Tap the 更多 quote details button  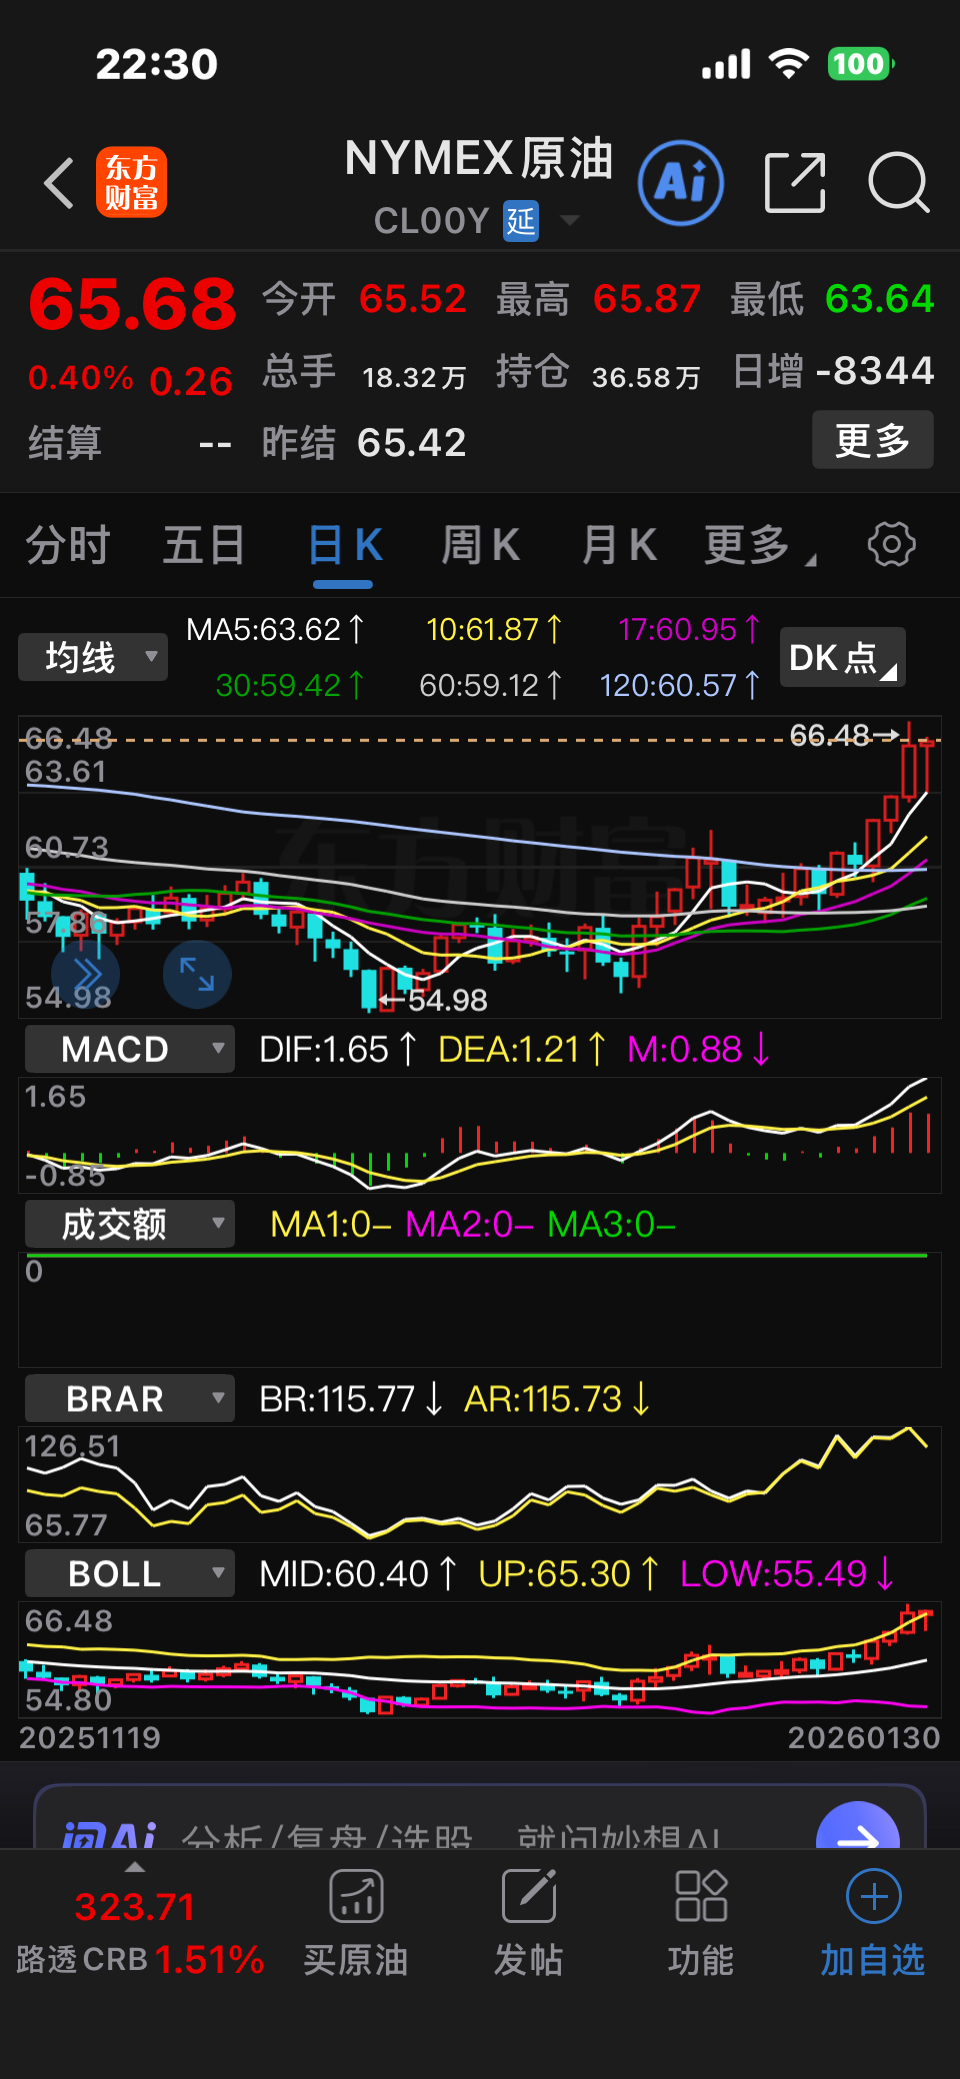click(873, 440)
